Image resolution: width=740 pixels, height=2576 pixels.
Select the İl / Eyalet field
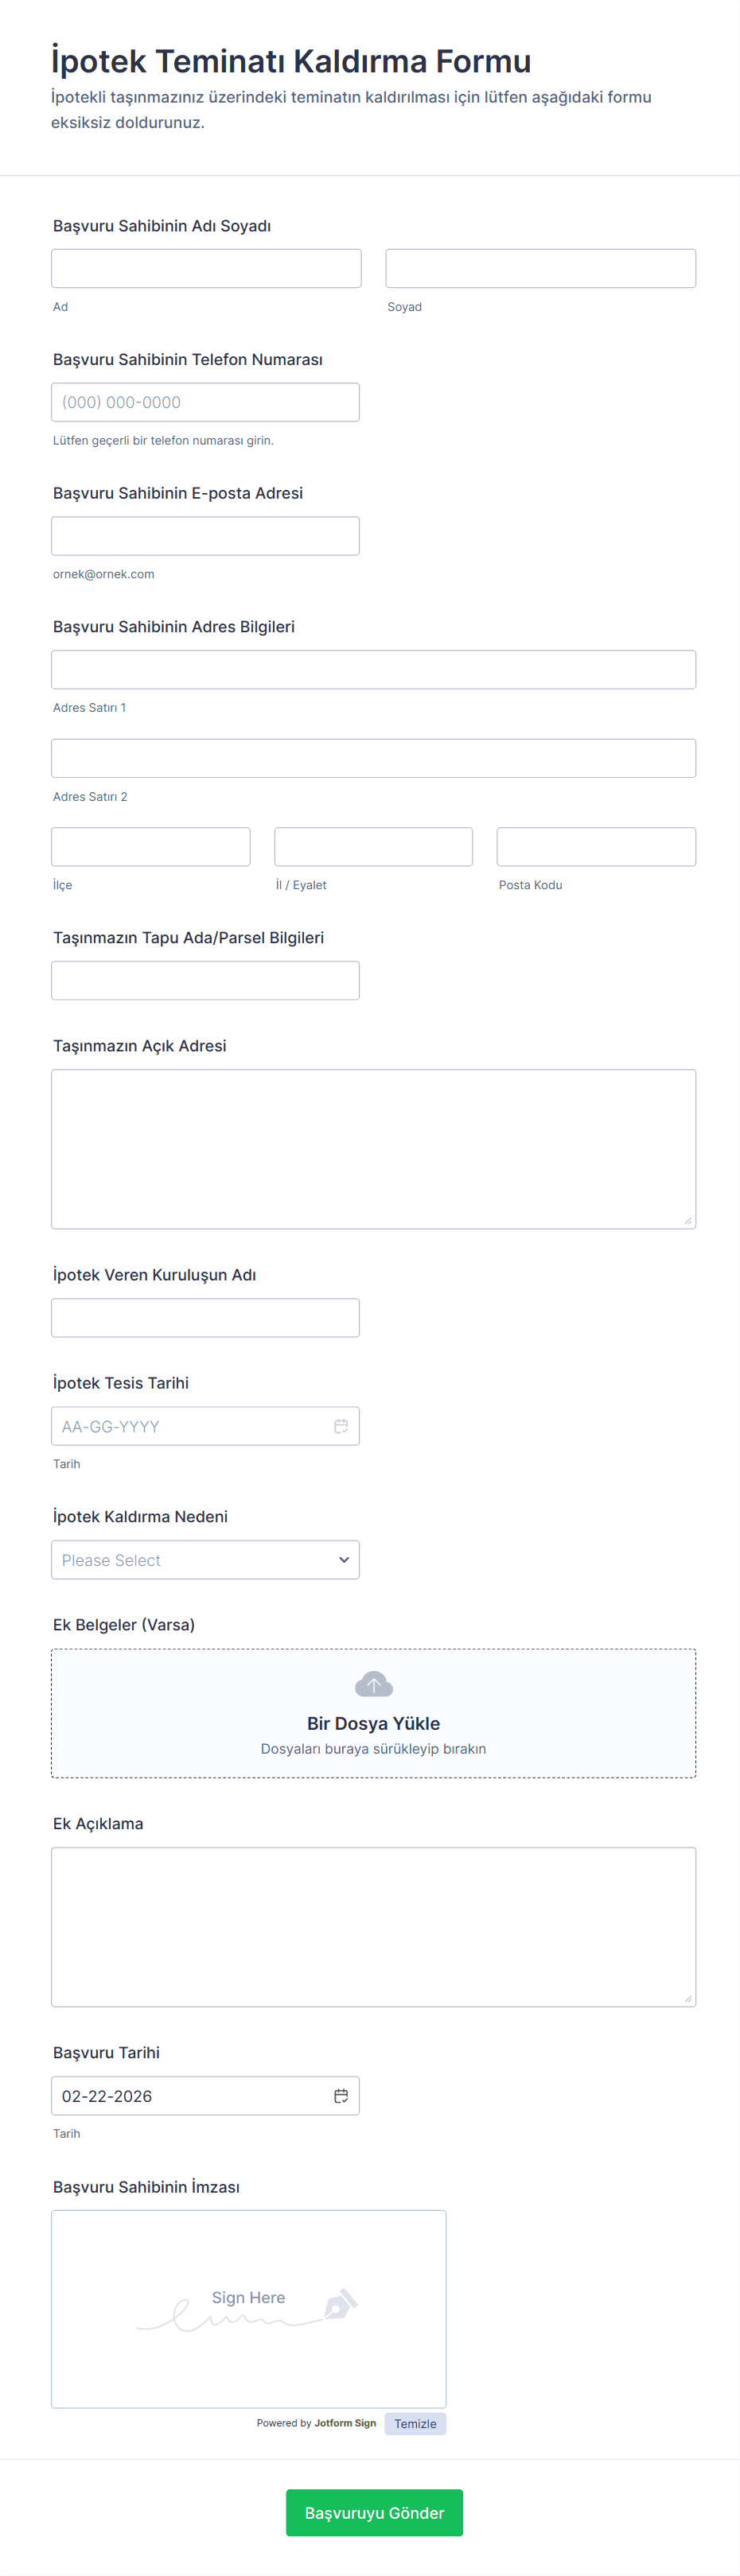pyautogui.click(x=373, y=847)
